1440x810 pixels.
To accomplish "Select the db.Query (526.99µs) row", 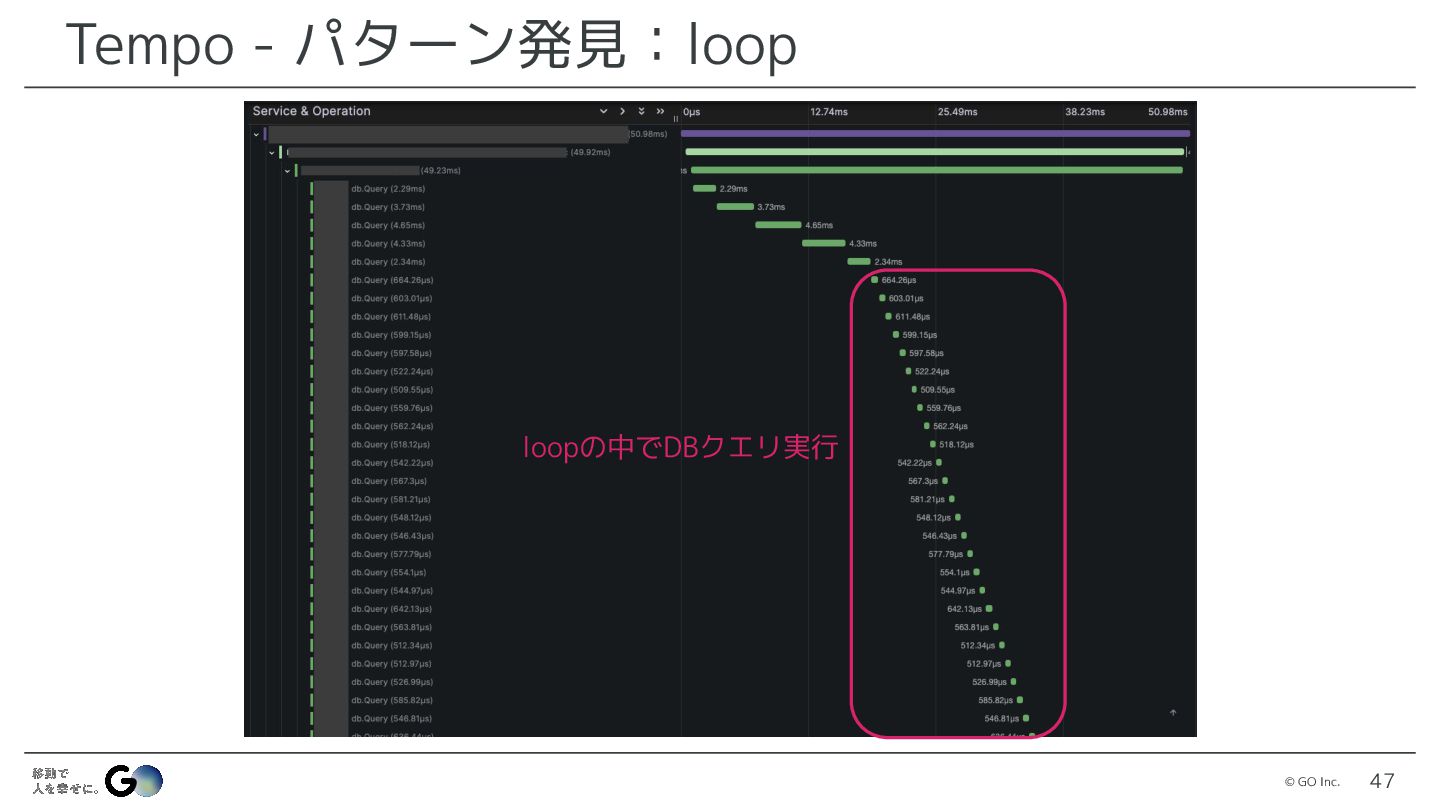I will coord(391,682).
